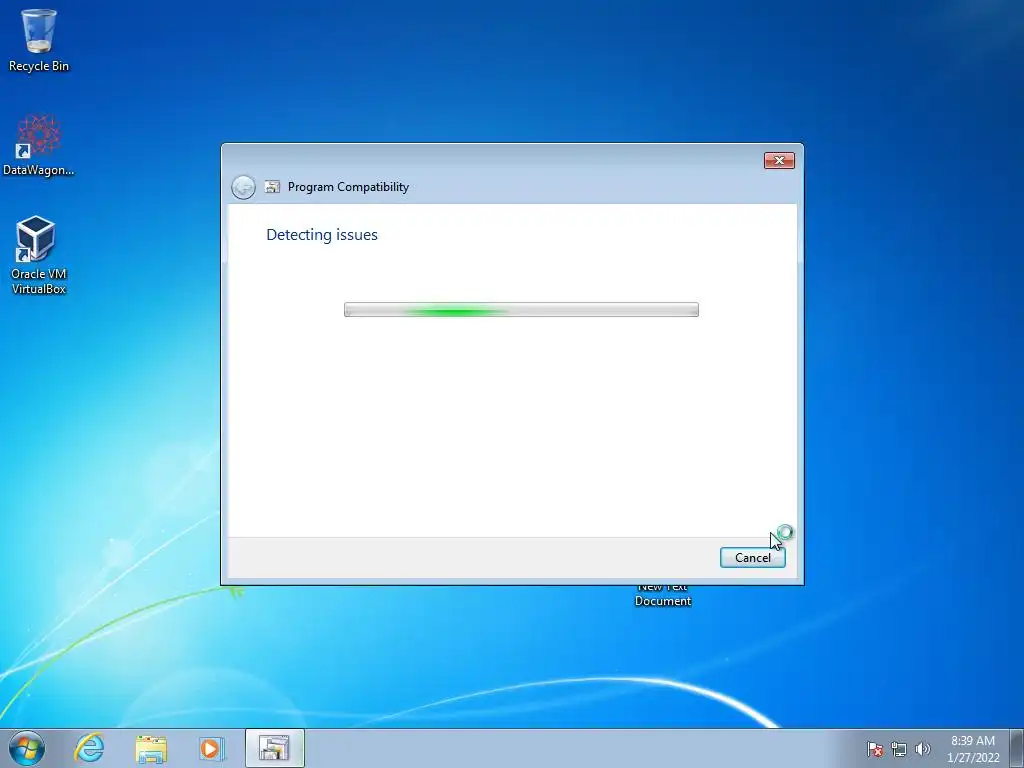1024x768 pixels.
Task: Launch Internet Explorer from the taskbar
Action: click(x=89, y=748)
